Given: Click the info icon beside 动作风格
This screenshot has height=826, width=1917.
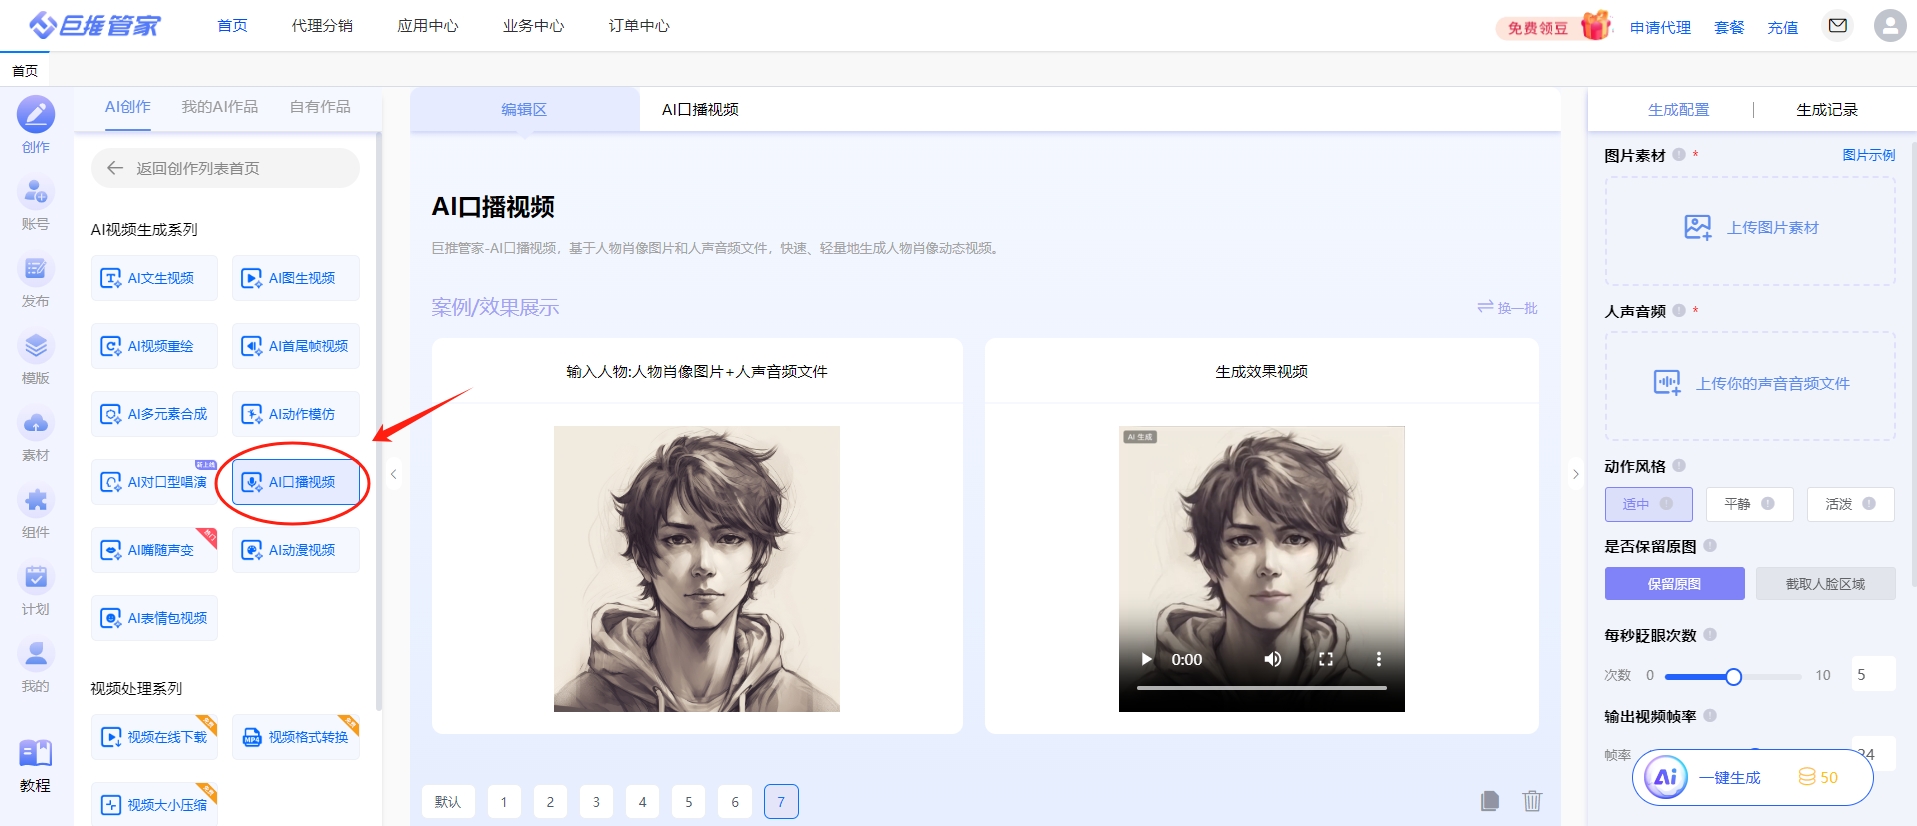Looking at the screenshot, I should pos(1679,466).
